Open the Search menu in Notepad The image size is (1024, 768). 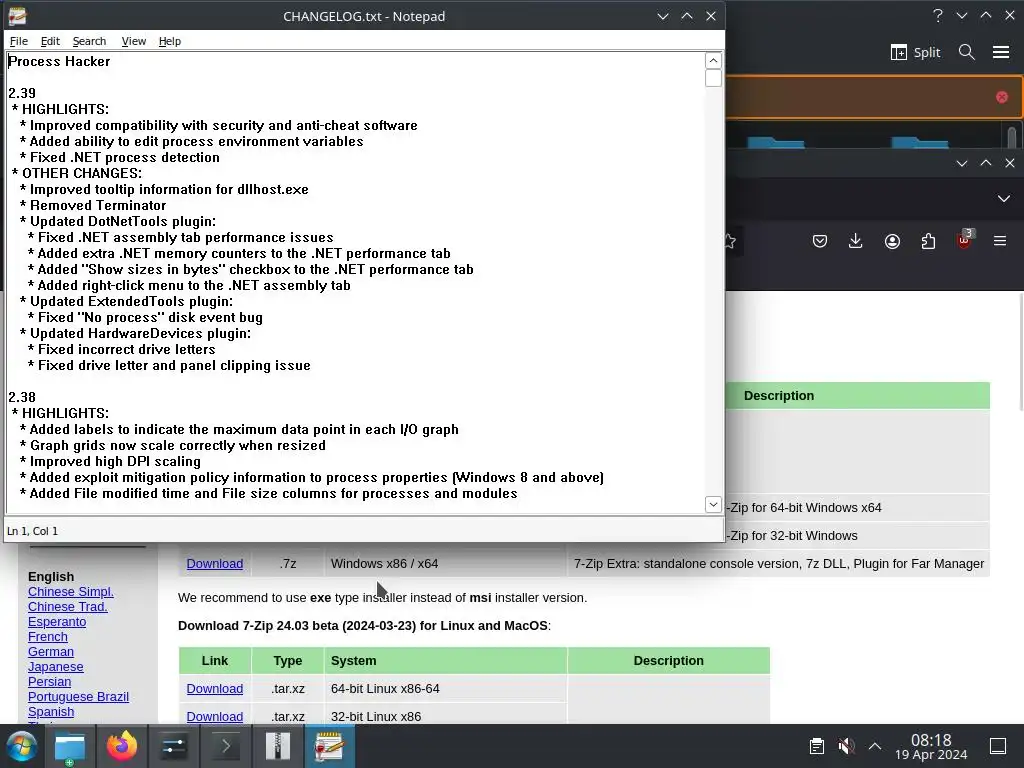coord(89,41)
